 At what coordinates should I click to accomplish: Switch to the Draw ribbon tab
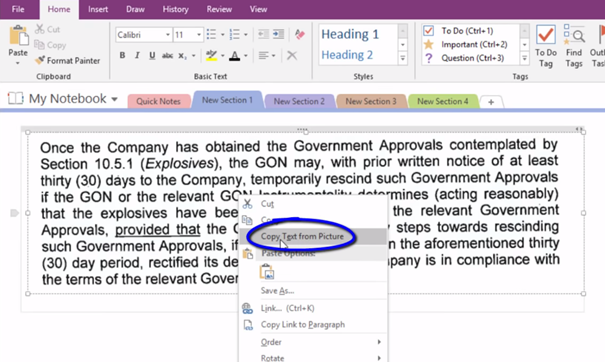[135, 9]
